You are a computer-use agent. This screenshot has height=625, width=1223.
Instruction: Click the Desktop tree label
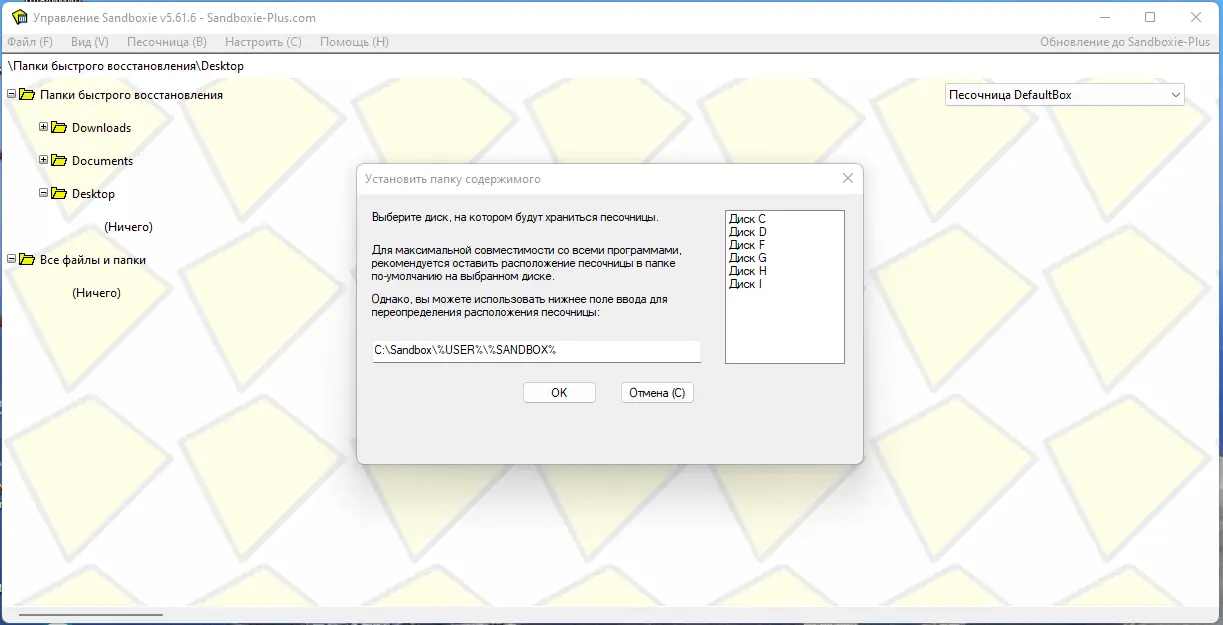pyautogui.click(x=94, y=194)
